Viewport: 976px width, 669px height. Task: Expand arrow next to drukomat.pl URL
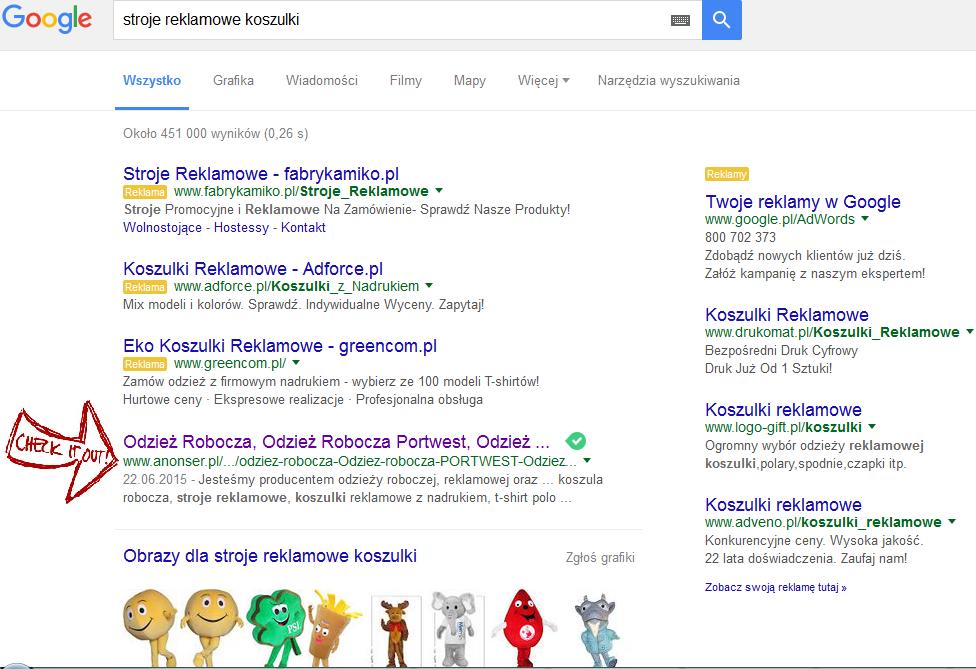pyautogui.click(x=970, y=332)
